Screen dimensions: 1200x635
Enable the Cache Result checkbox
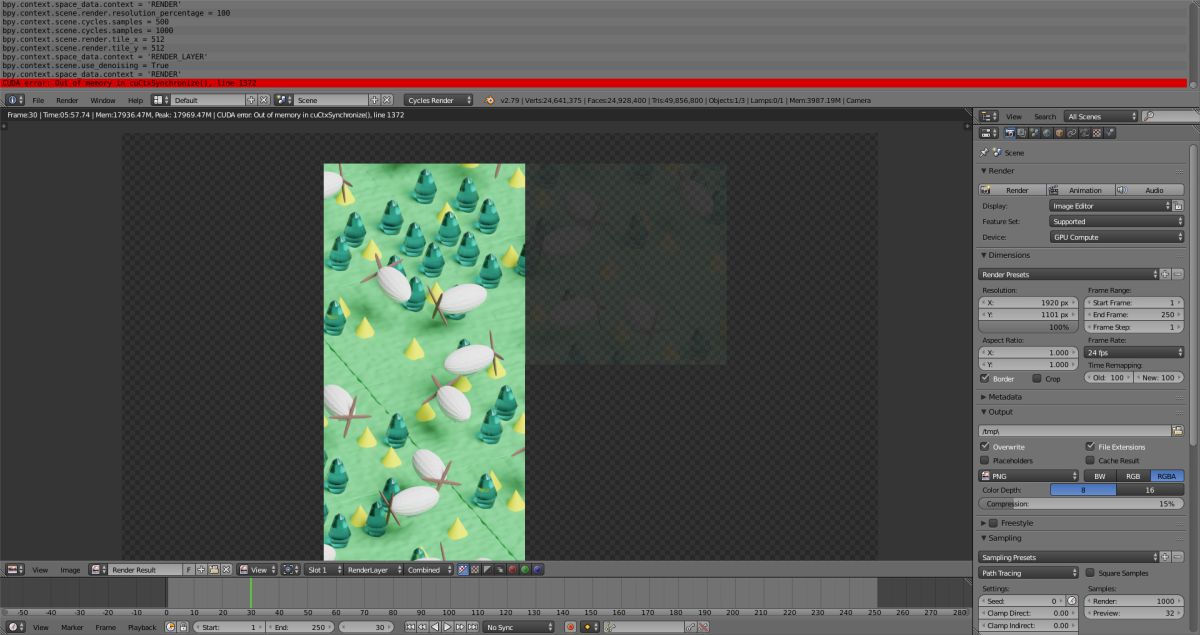[1090, 460]
